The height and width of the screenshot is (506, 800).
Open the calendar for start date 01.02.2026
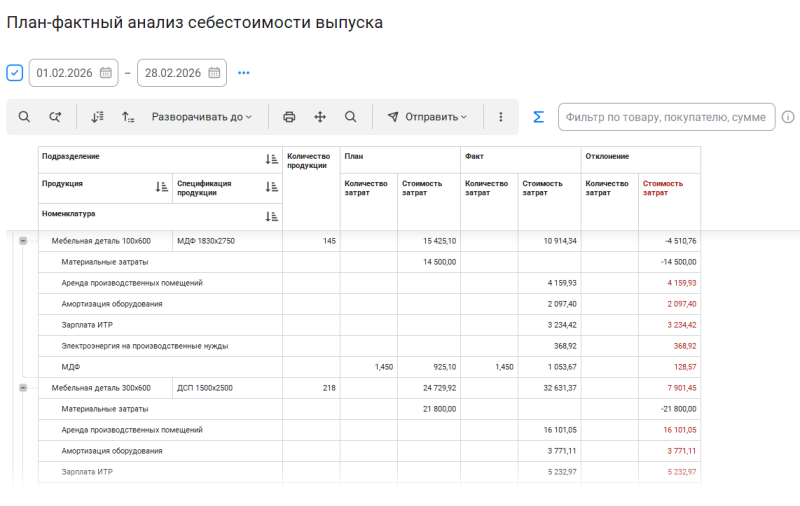click(x=106, y=73)
